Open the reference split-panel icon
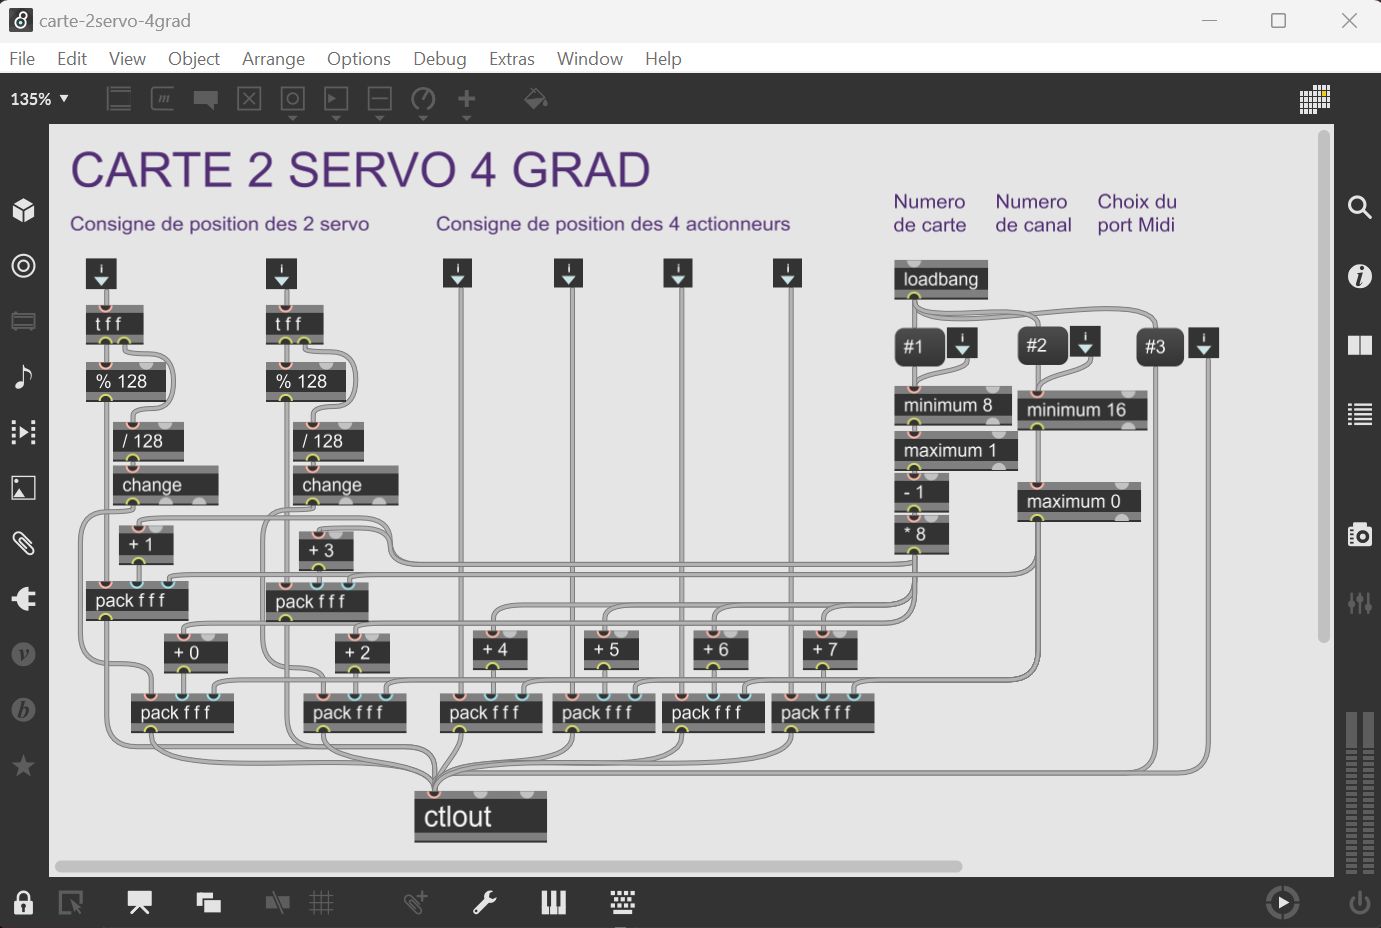The width and height of the screenshot is (1381, 928). pos(1359,345)
